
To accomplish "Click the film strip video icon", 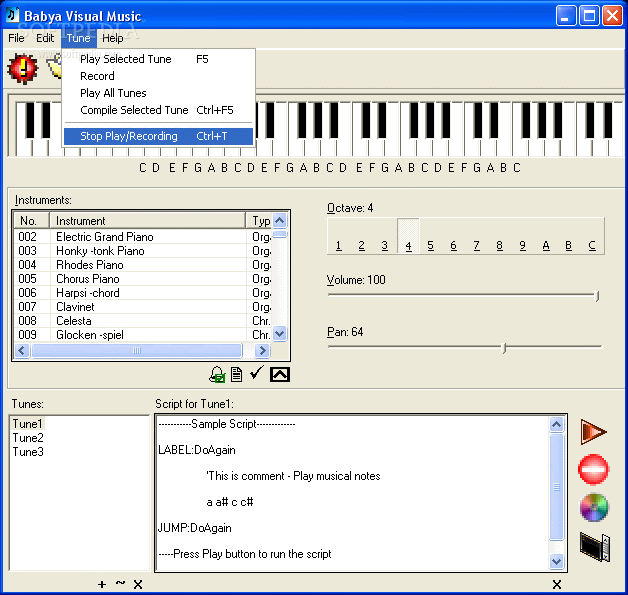I will pyautogui.click(x=595, y=547).
